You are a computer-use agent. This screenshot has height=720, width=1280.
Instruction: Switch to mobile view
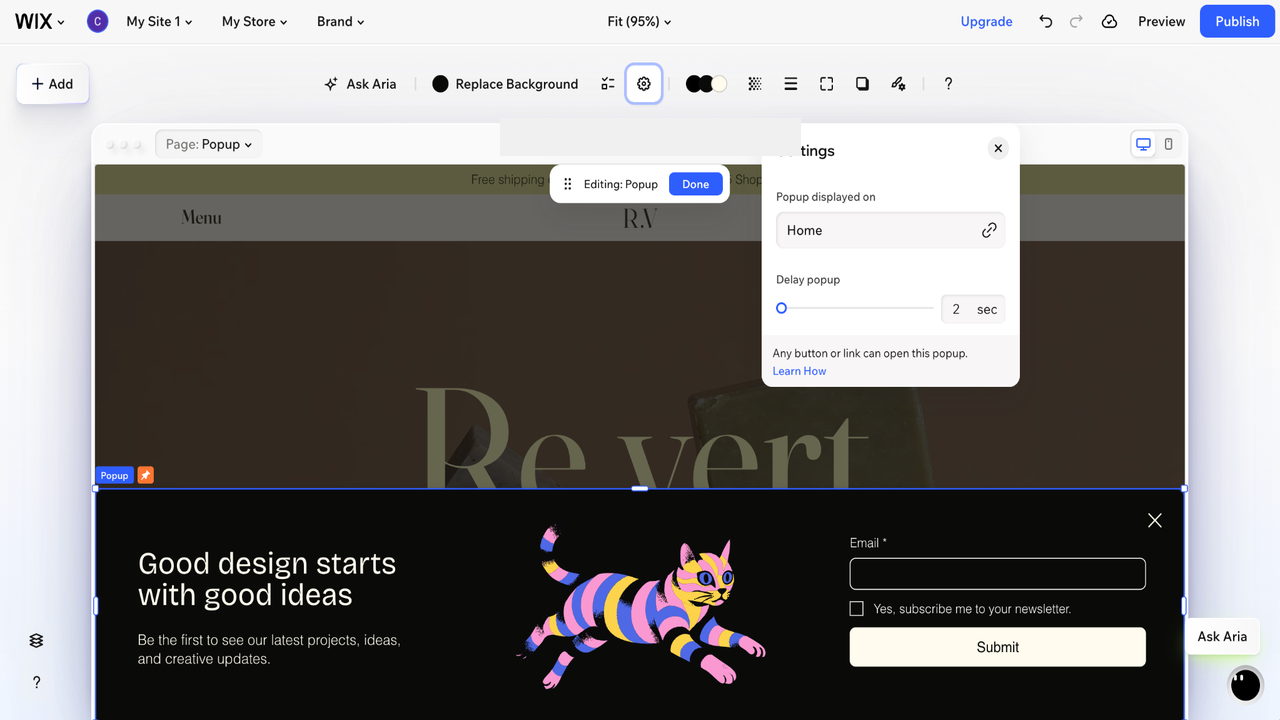1168,144
